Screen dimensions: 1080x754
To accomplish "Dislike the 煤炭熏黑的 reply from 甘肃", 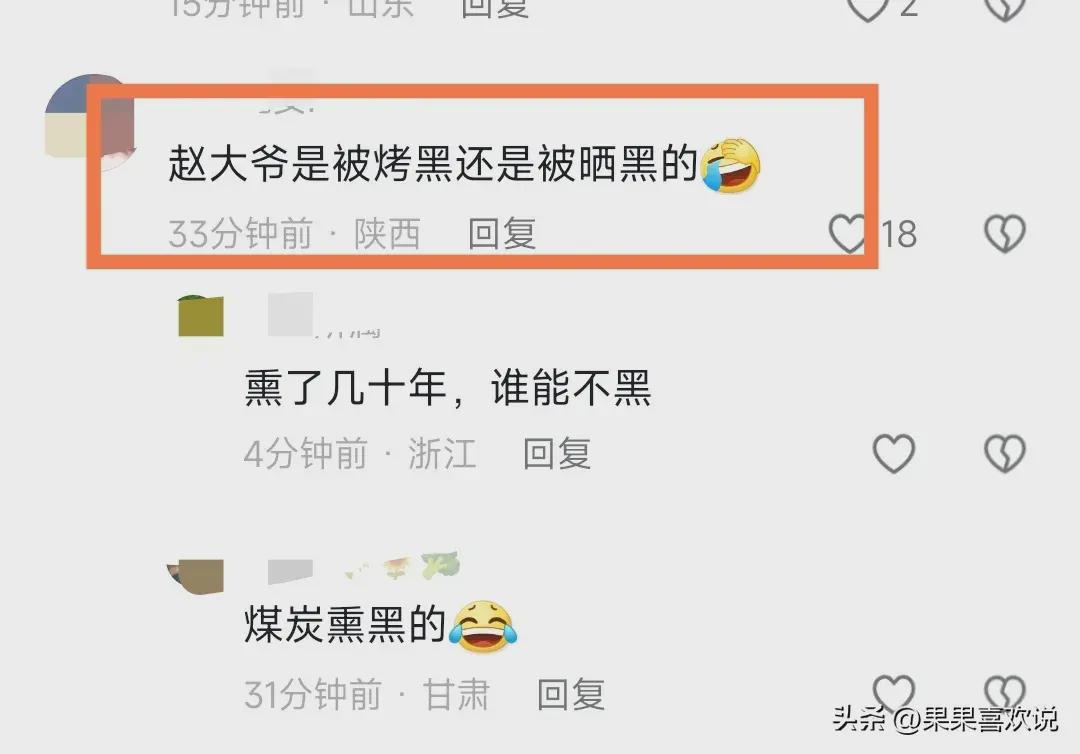I will click(1005, 693).
